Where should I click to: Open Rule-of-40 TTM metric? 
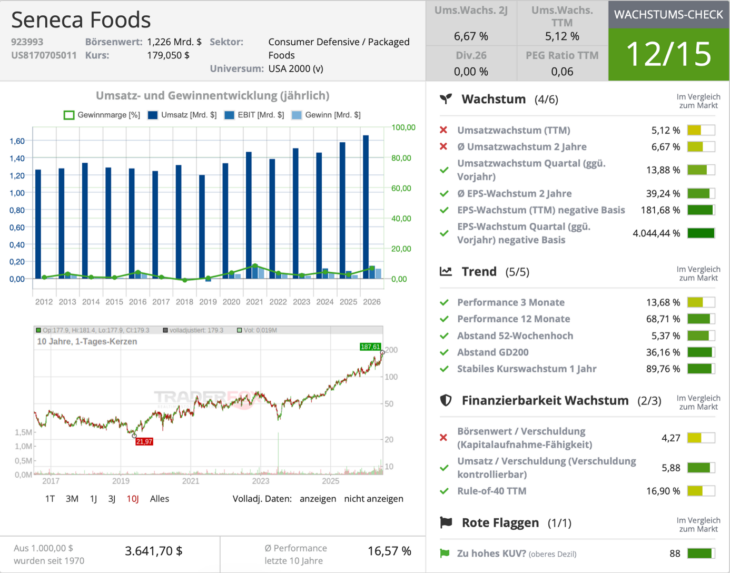(492, 491)
